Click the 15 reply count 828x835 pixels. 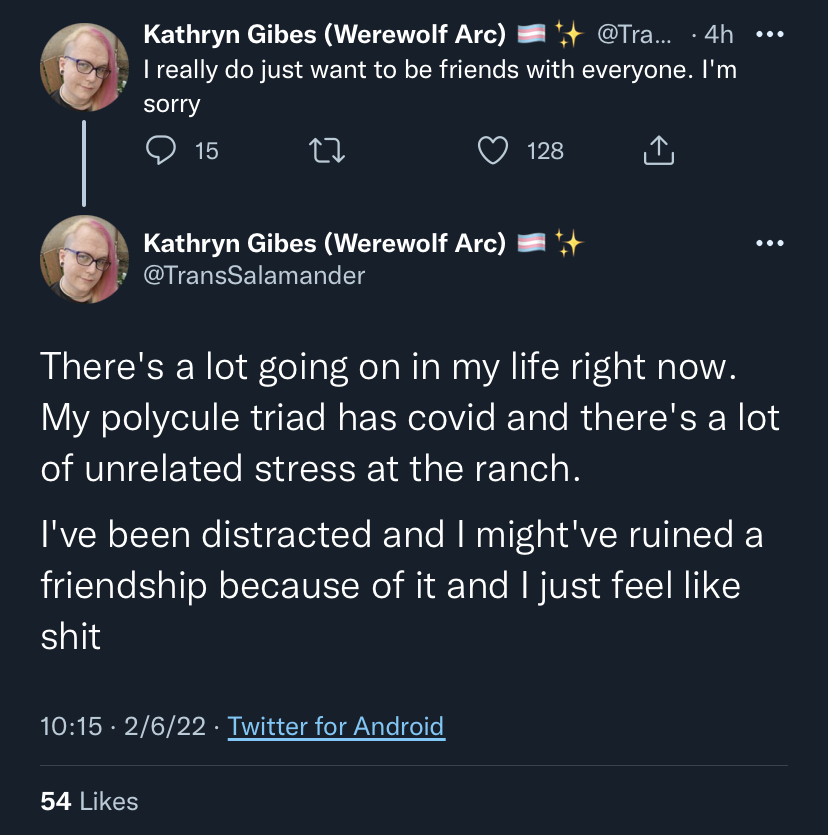207,151
